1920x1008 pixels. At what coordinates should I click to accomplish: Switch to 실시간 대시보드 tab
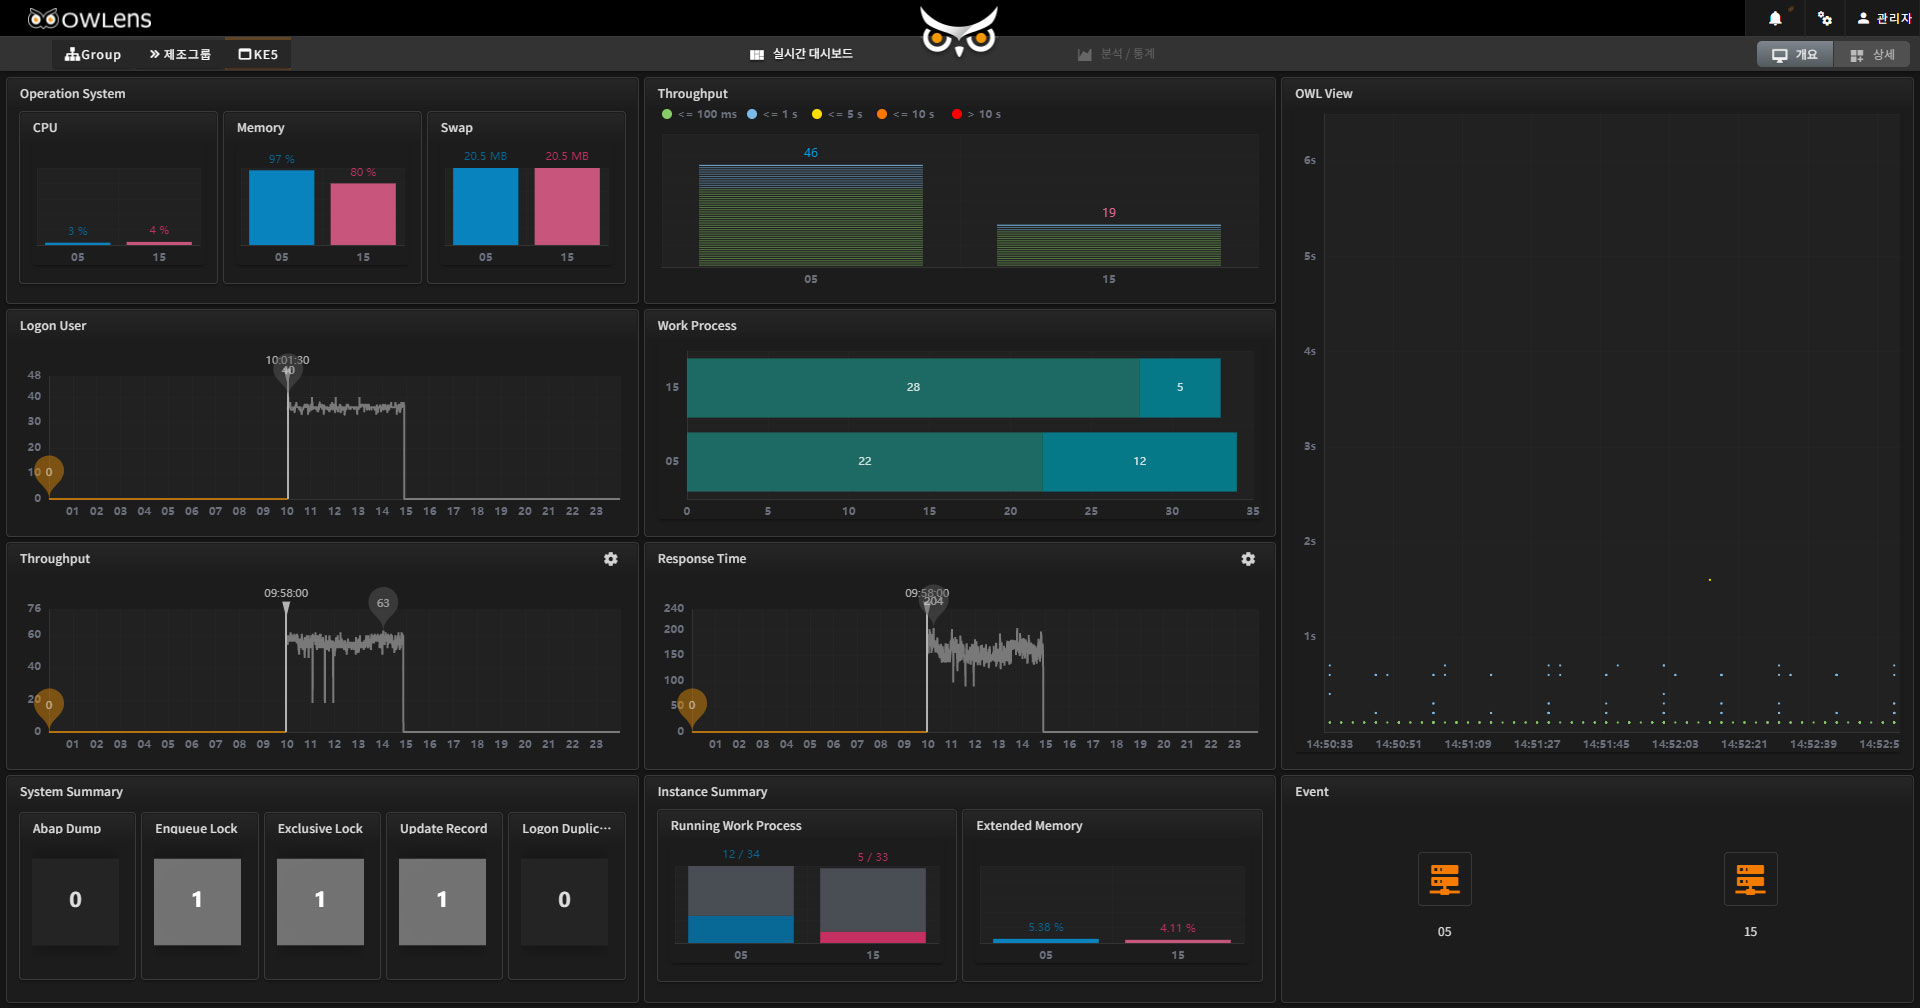pyautogui.click(x=802, y=54)
